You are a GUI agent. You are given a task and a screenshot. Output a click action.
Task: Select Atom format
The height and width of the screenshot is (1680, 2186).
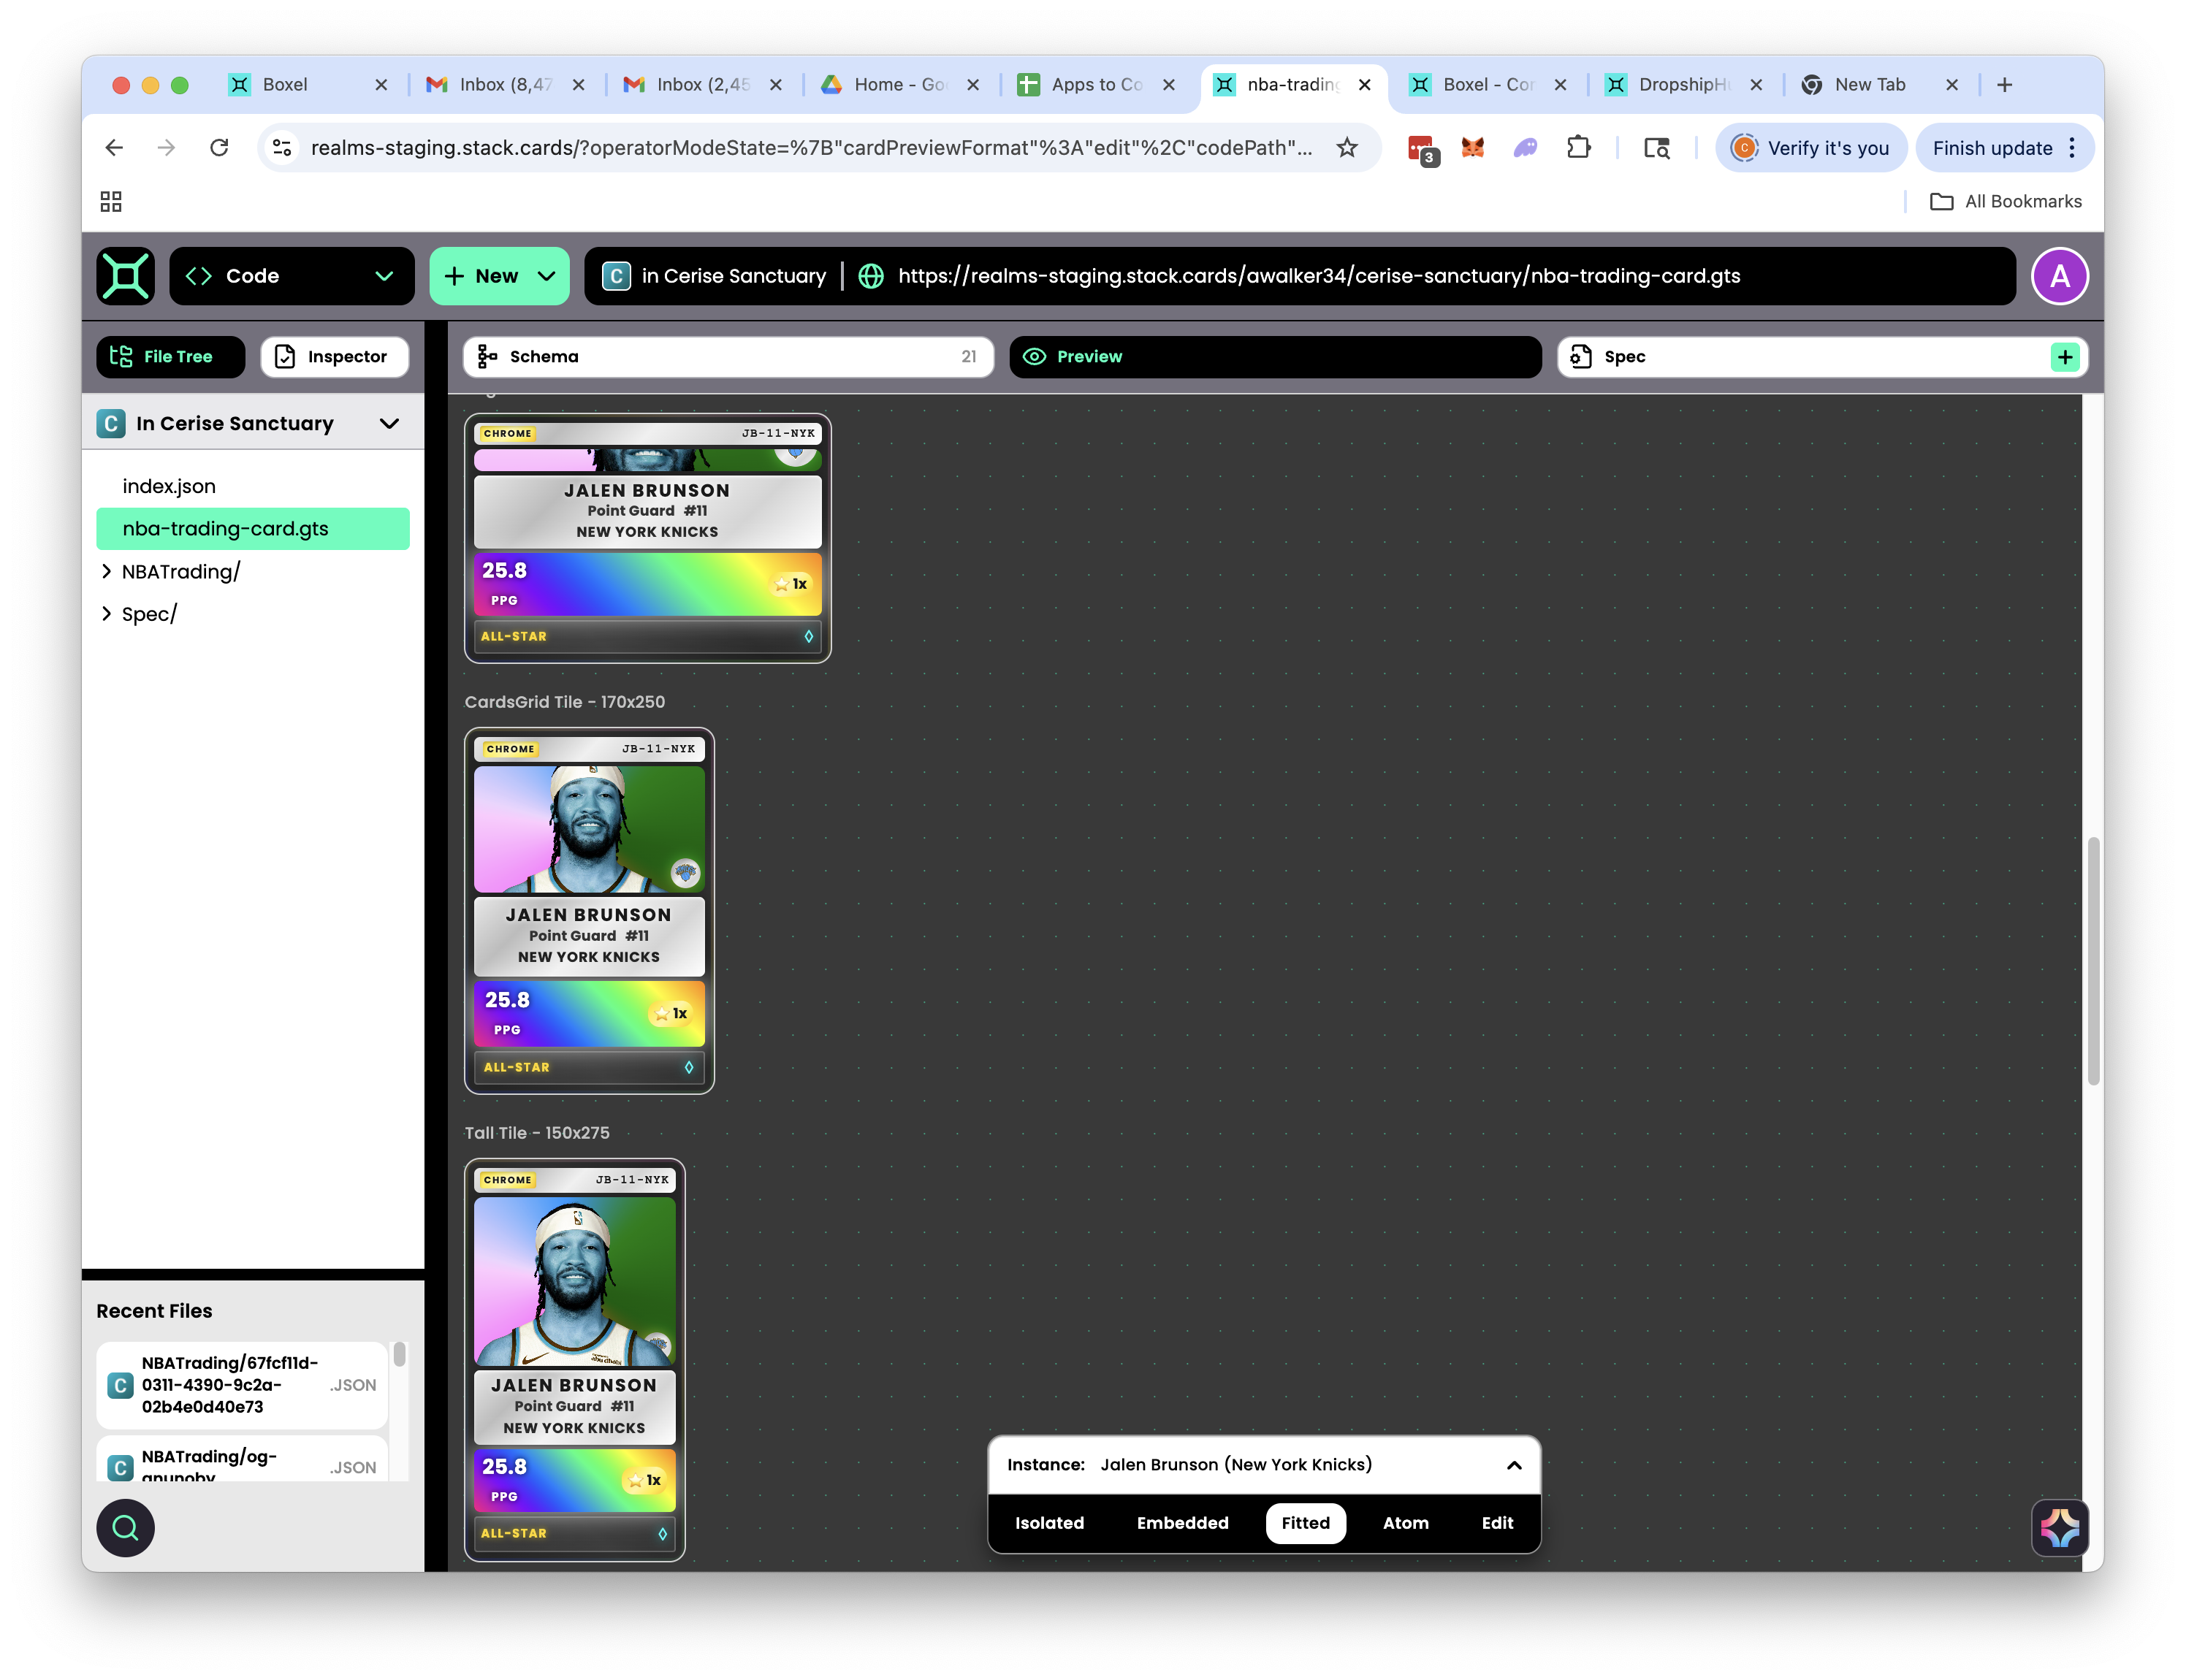(1405, 1522)
